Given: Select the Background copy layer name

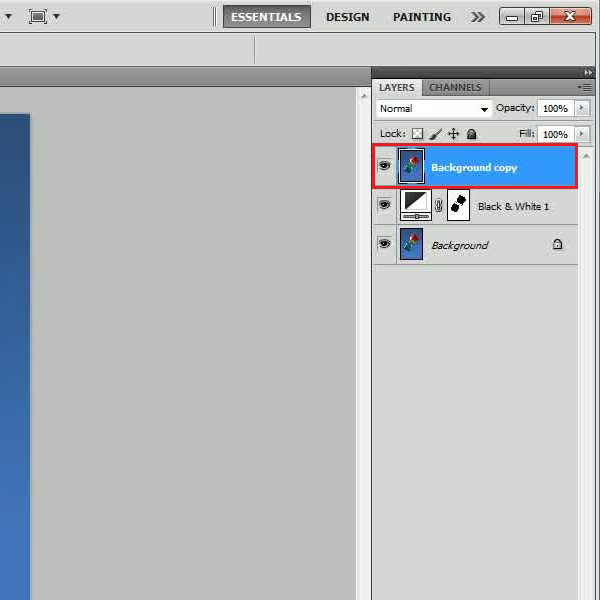Looking at the screenshot, I should coord(474,168).
